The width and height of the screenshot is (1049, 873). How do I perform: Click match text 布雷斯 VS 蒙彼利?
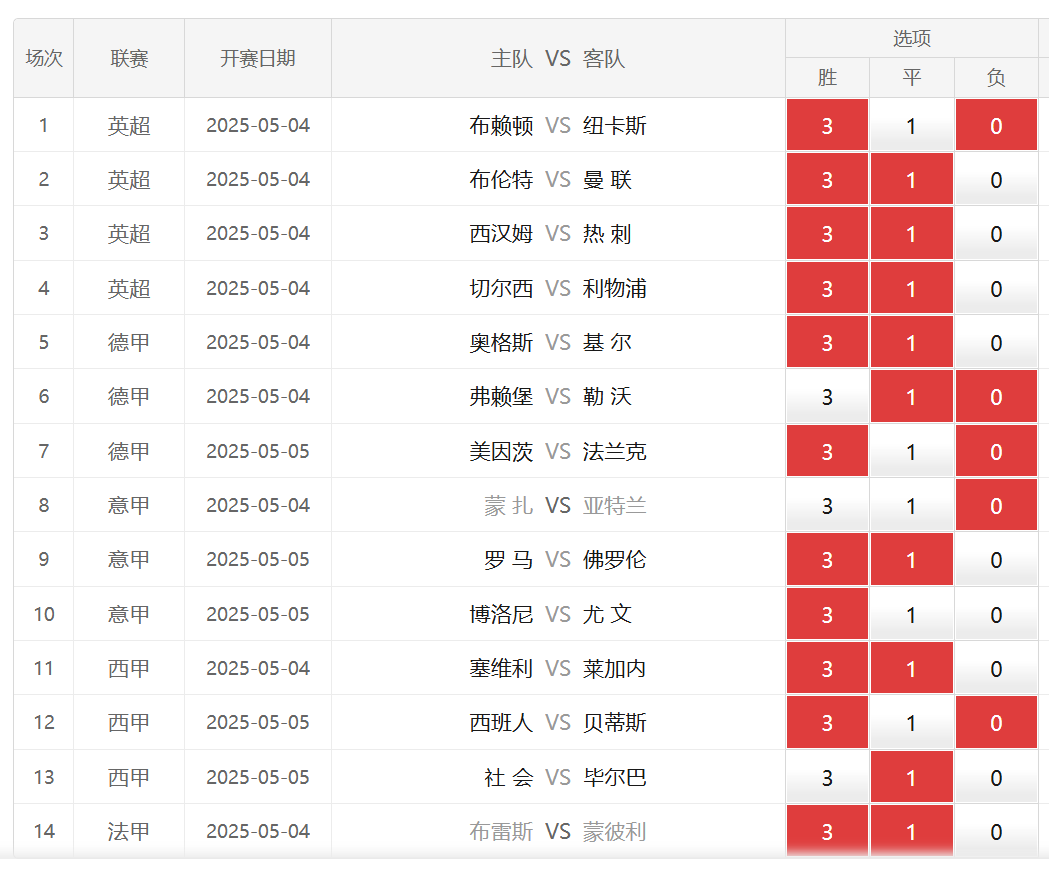pyautogui.click(x=558, y=832)
